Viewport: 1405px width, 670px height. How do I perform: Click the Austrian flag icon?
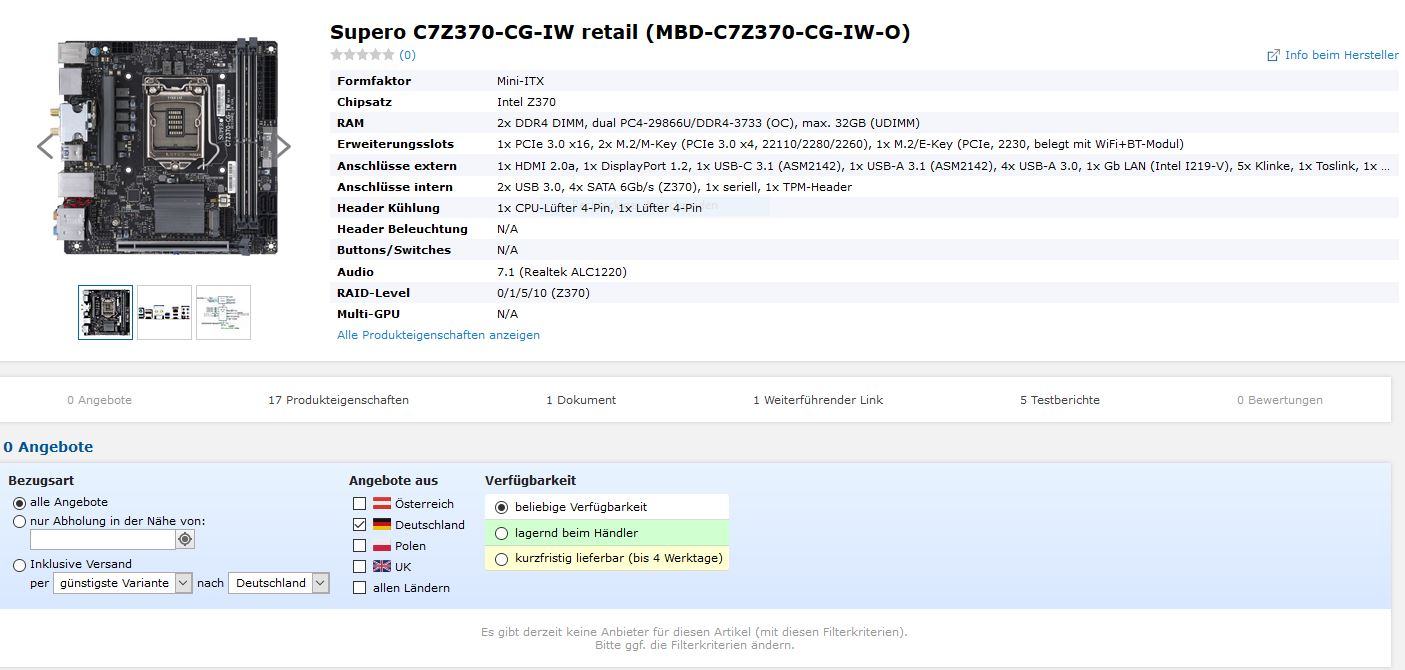[382, 504]
